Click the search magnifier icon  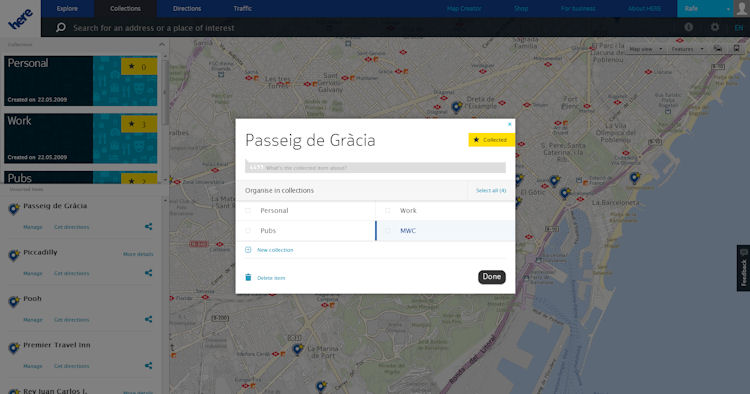(x=61, y=27)
